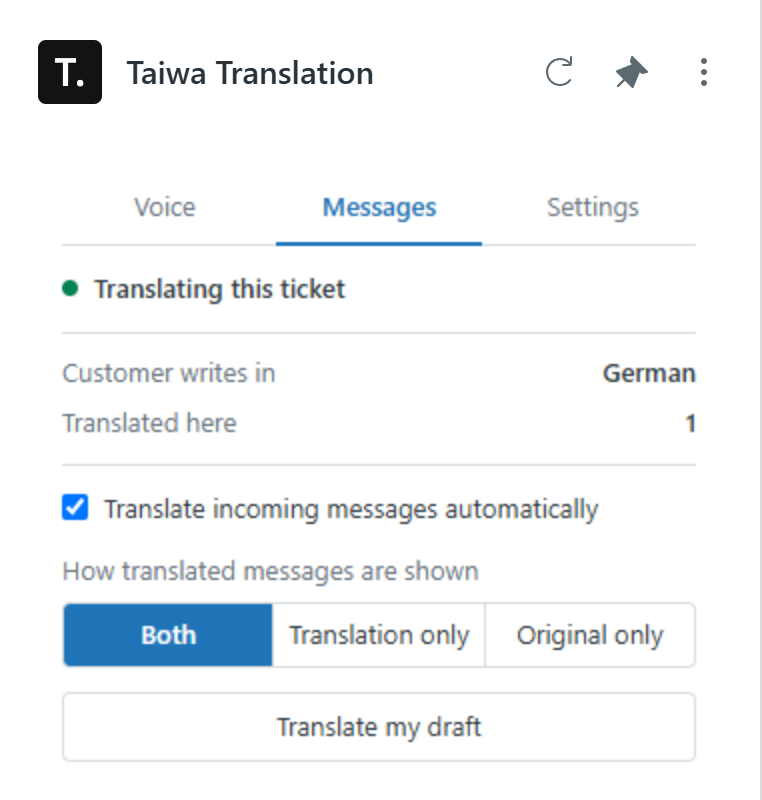Screen dimensions: 762x800
Task: Click the Taiwa Translation title text
Action: [x=250, y=73]
